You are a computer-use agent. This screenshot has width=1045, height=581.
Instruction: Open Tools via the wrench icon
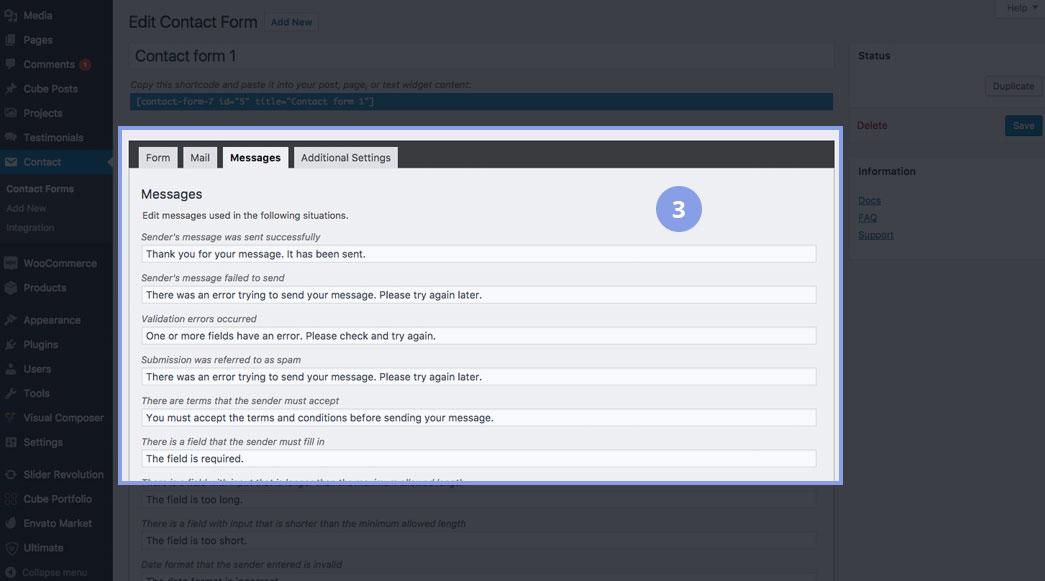[x=10, y=394]
